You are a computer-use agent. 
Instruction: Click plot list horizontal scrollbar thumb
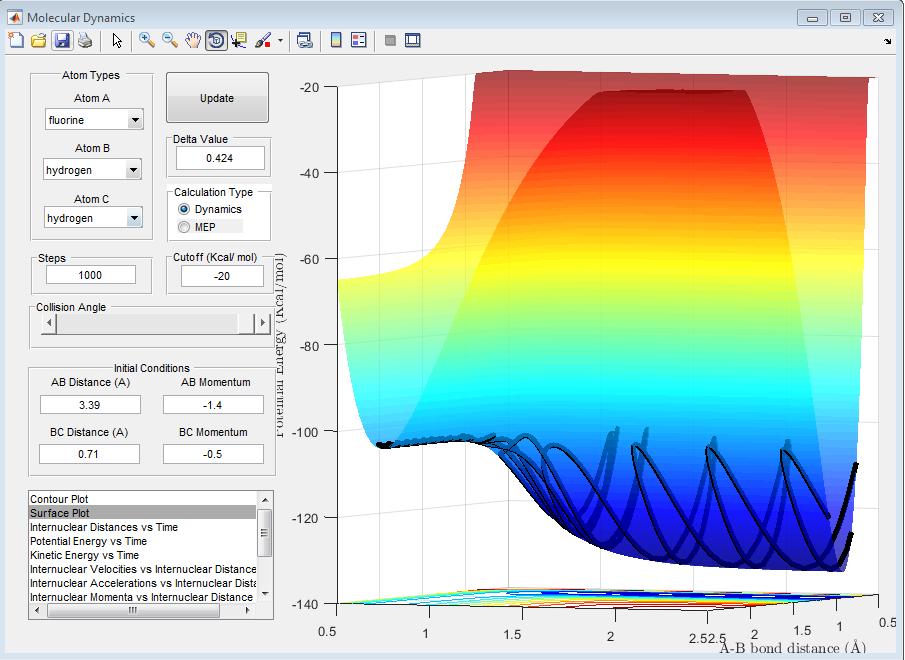click(133, 610)
